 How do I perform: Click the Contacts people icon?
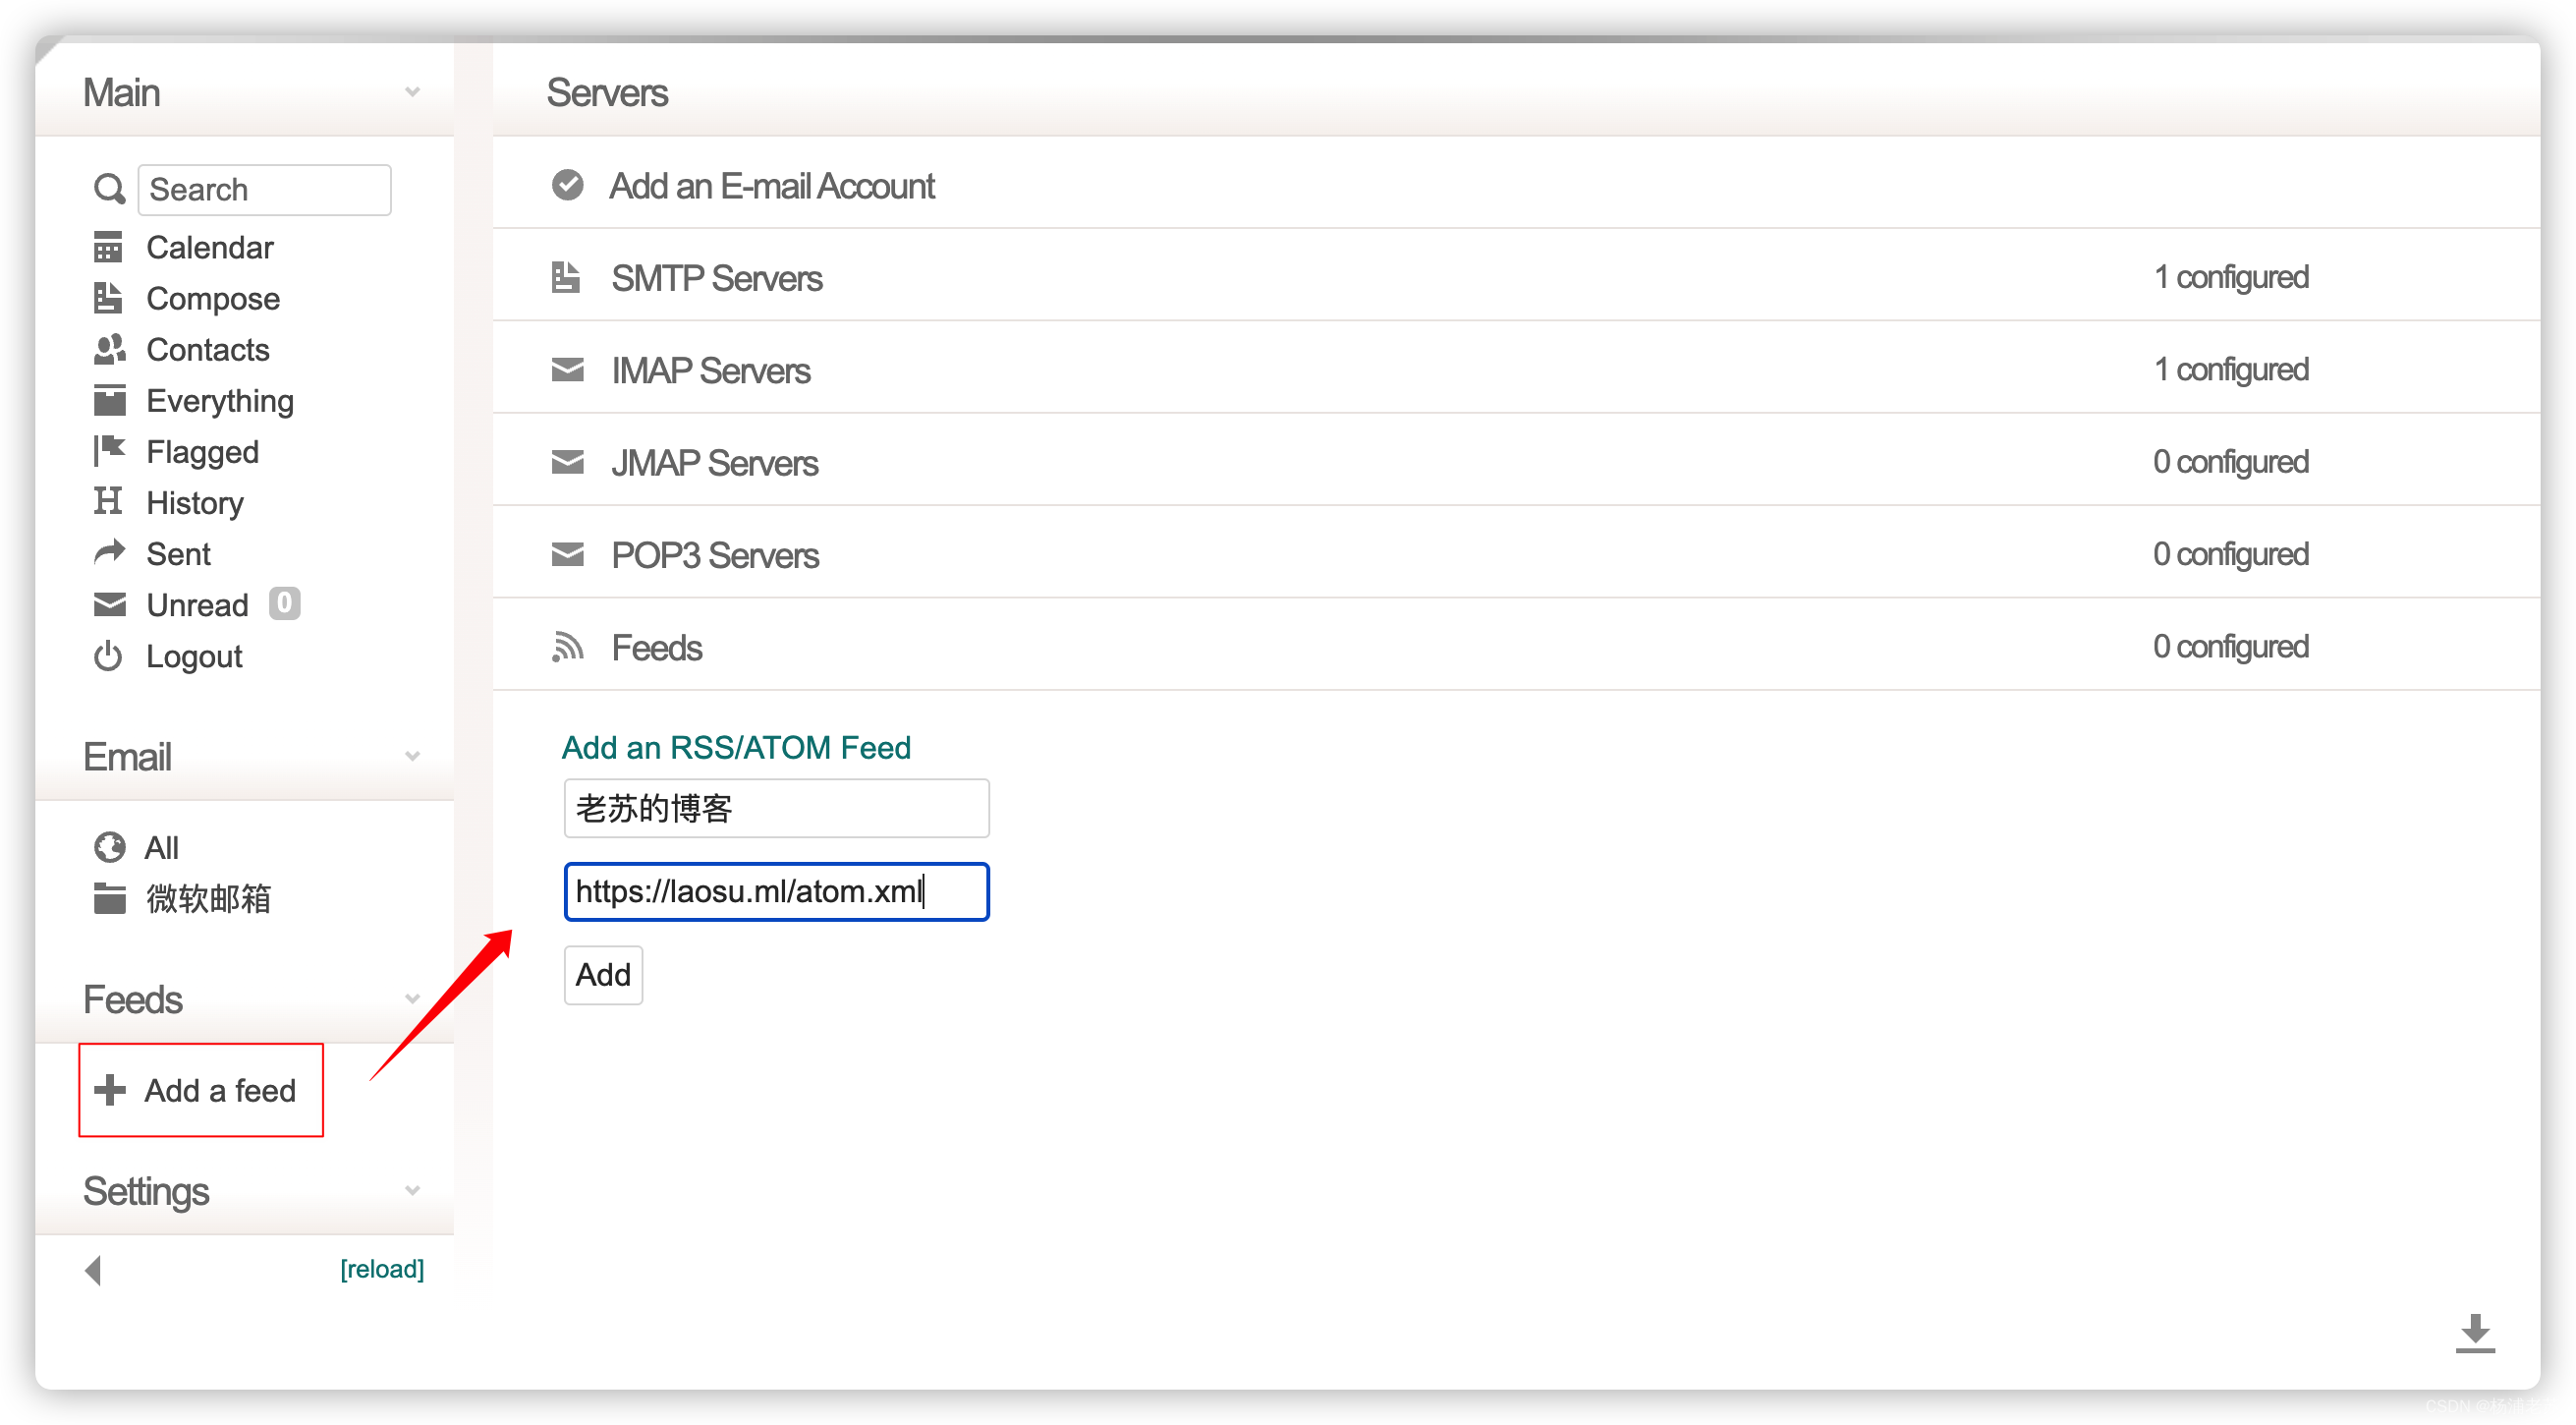(x=109, y=349)
